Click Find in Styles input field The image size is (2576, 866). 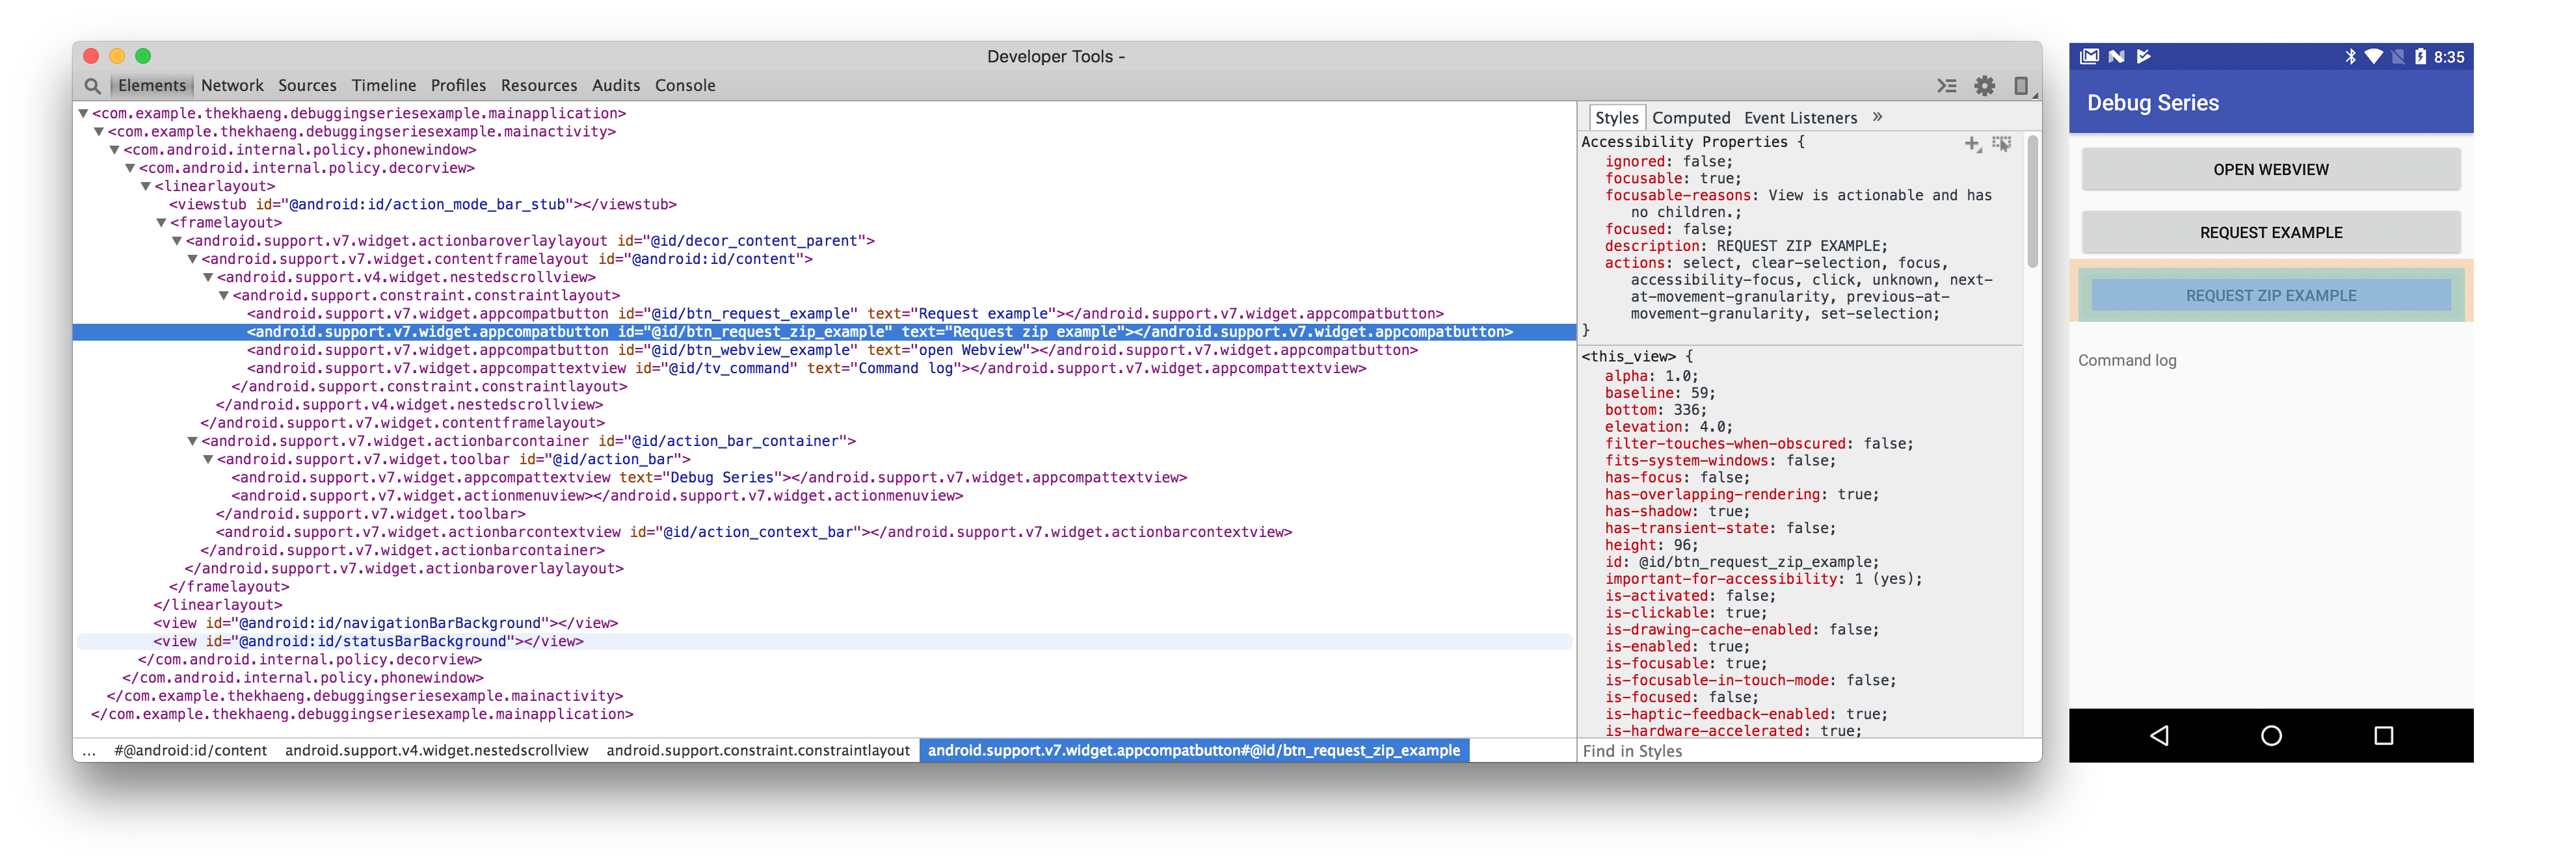[x=1808, y=751]
